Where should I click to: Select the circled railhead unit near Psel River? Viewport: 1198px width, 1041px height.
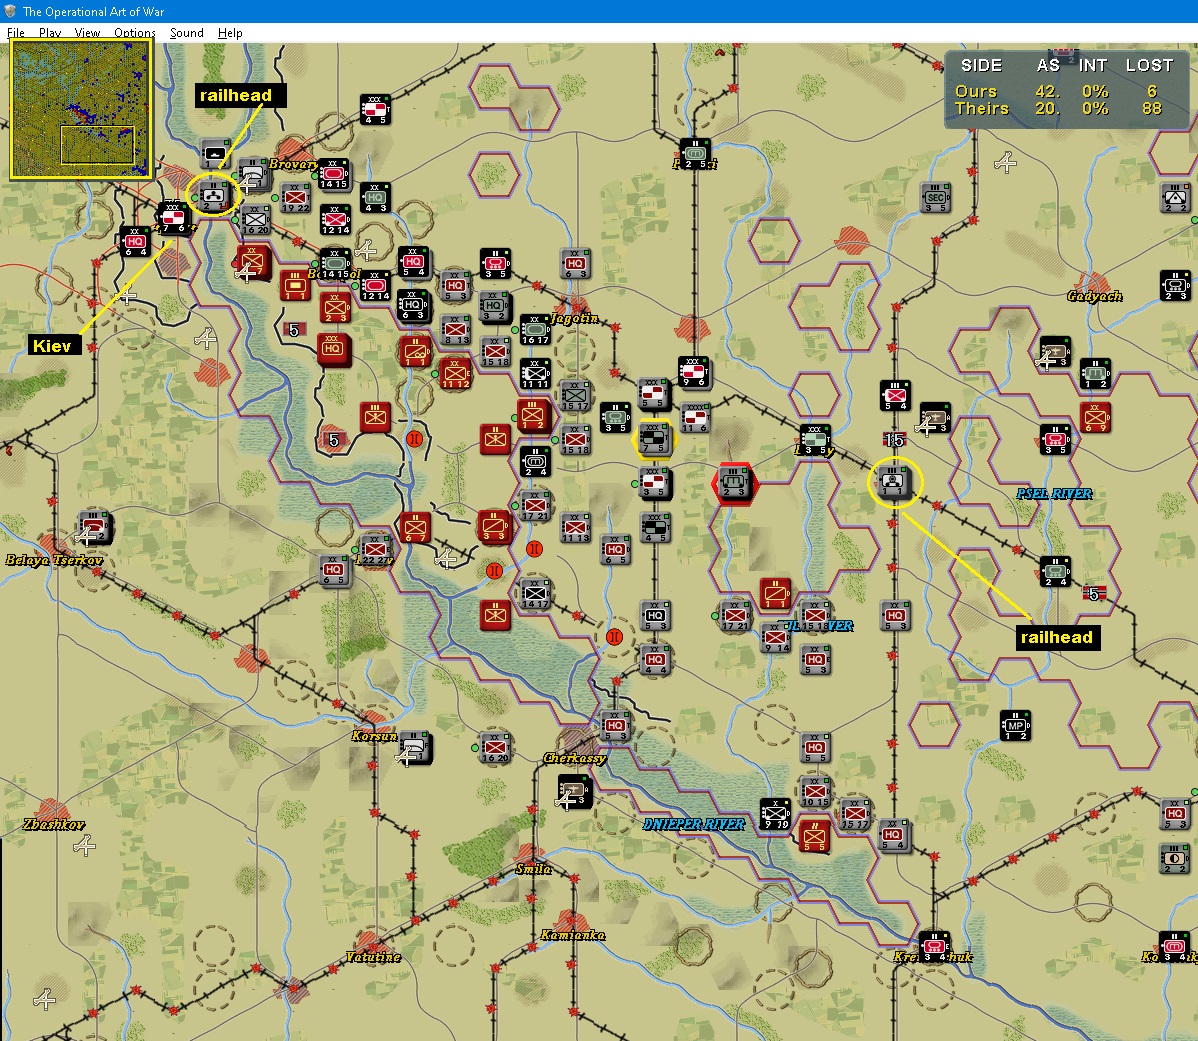[894, 483]
